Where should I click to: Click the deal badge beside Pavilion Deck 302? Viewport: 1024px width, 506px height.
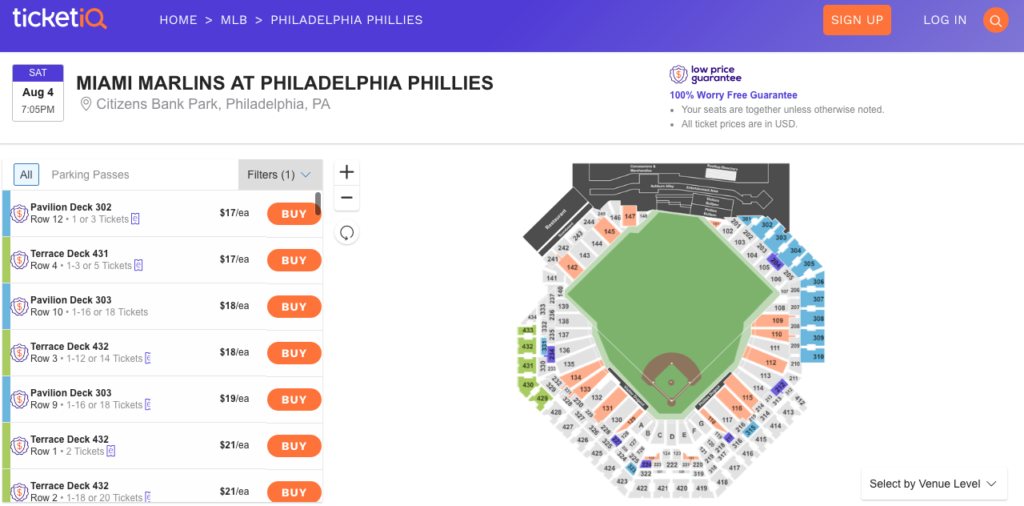pyautogui.click(x=19, y=213)
